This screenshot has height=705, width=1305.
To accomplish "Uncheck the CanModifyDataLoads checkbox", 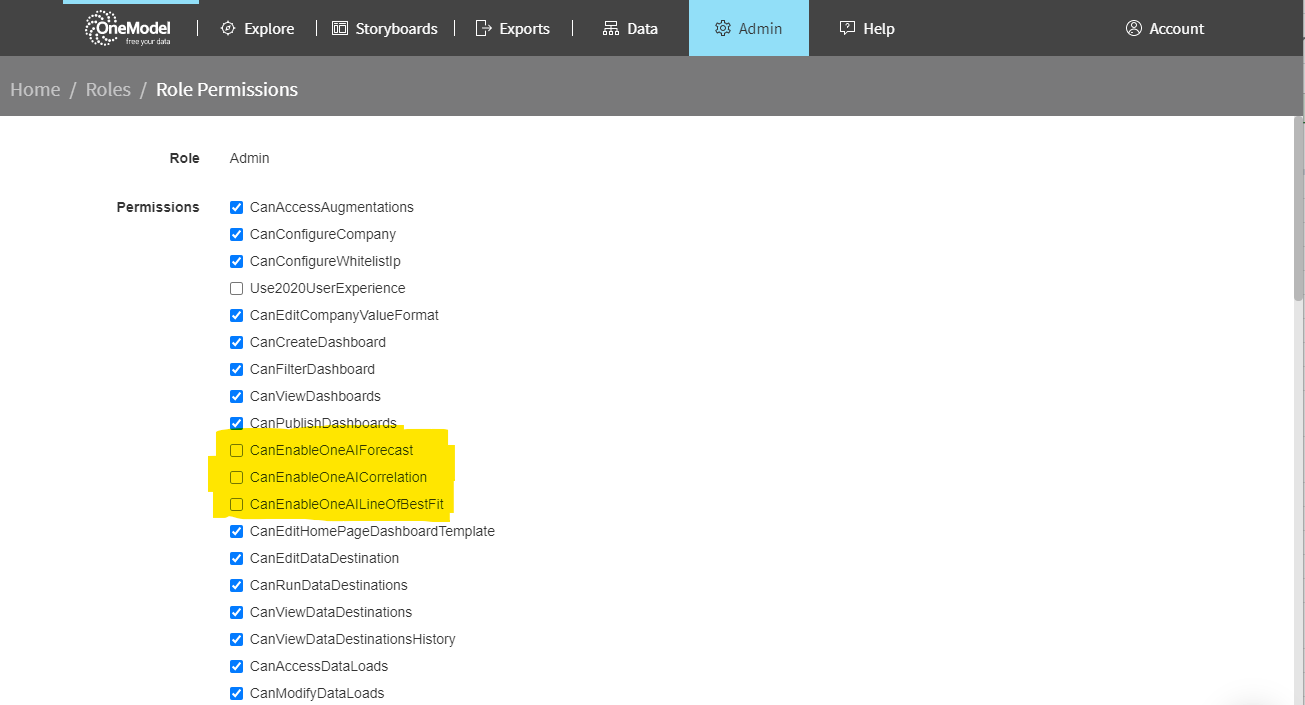I will point(237,693).
